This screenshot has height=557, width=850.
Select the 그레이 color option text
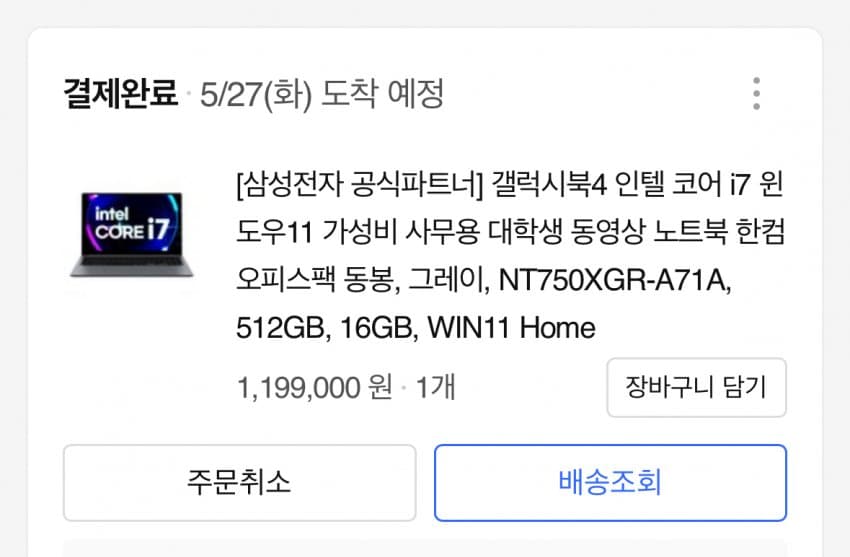[x=448, y=281]
